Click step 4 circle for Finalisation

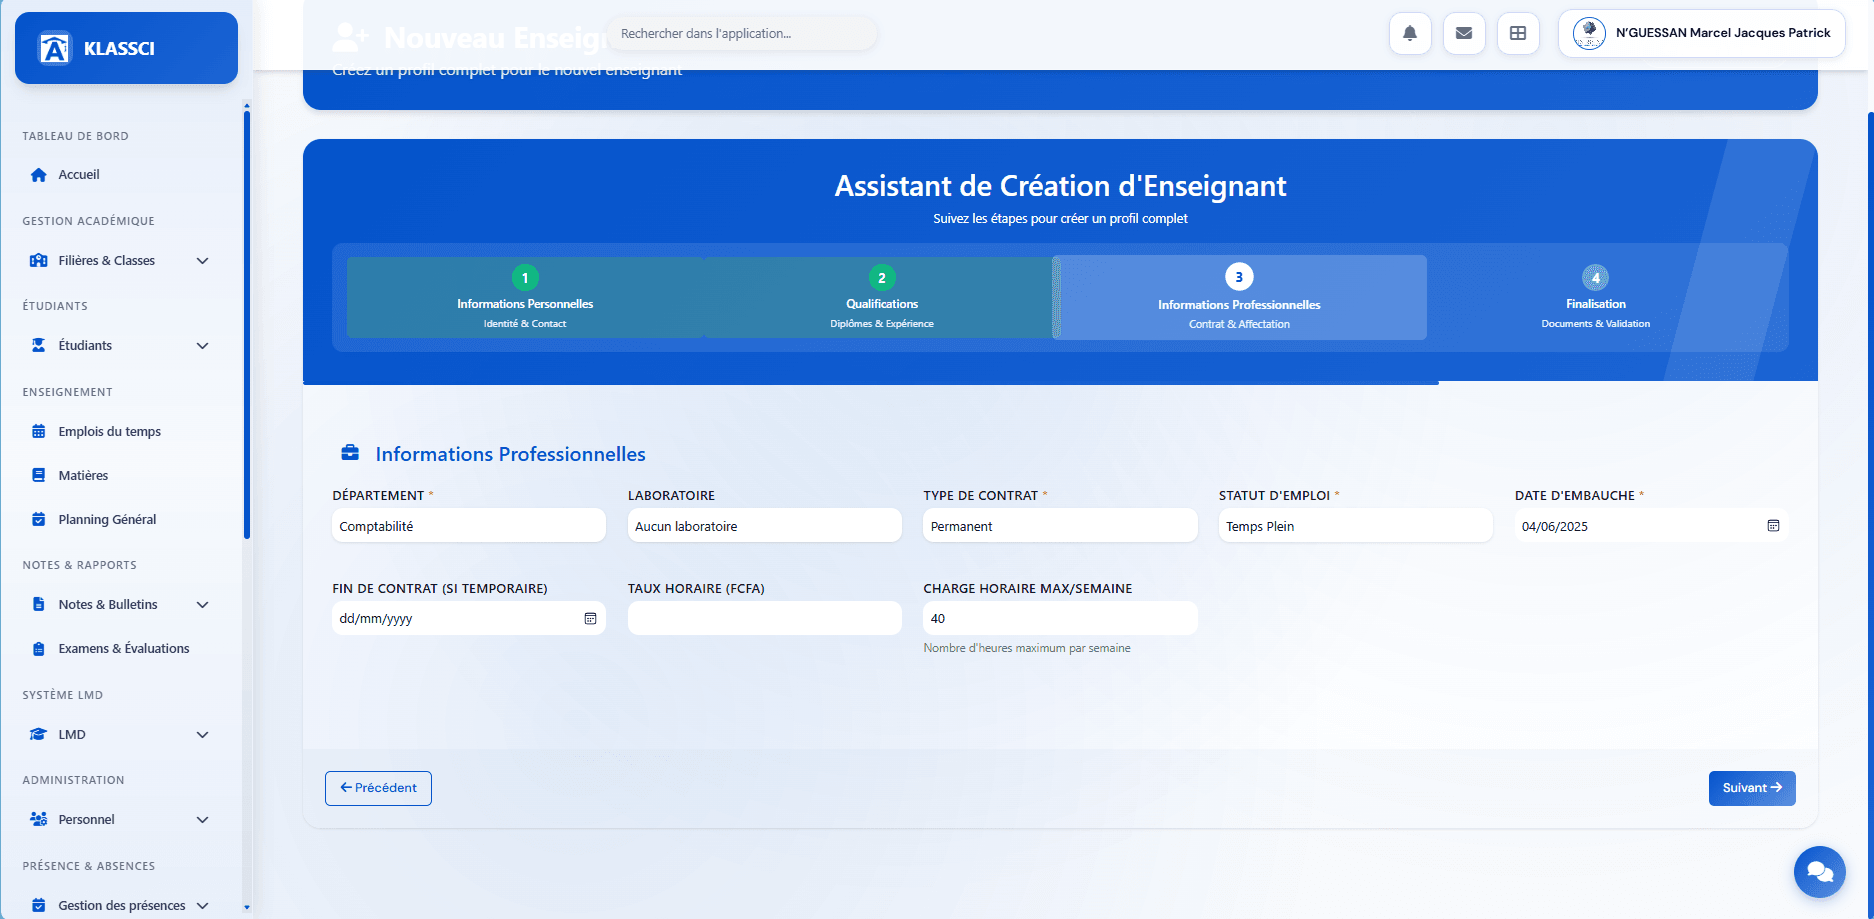coord(1596,278)
